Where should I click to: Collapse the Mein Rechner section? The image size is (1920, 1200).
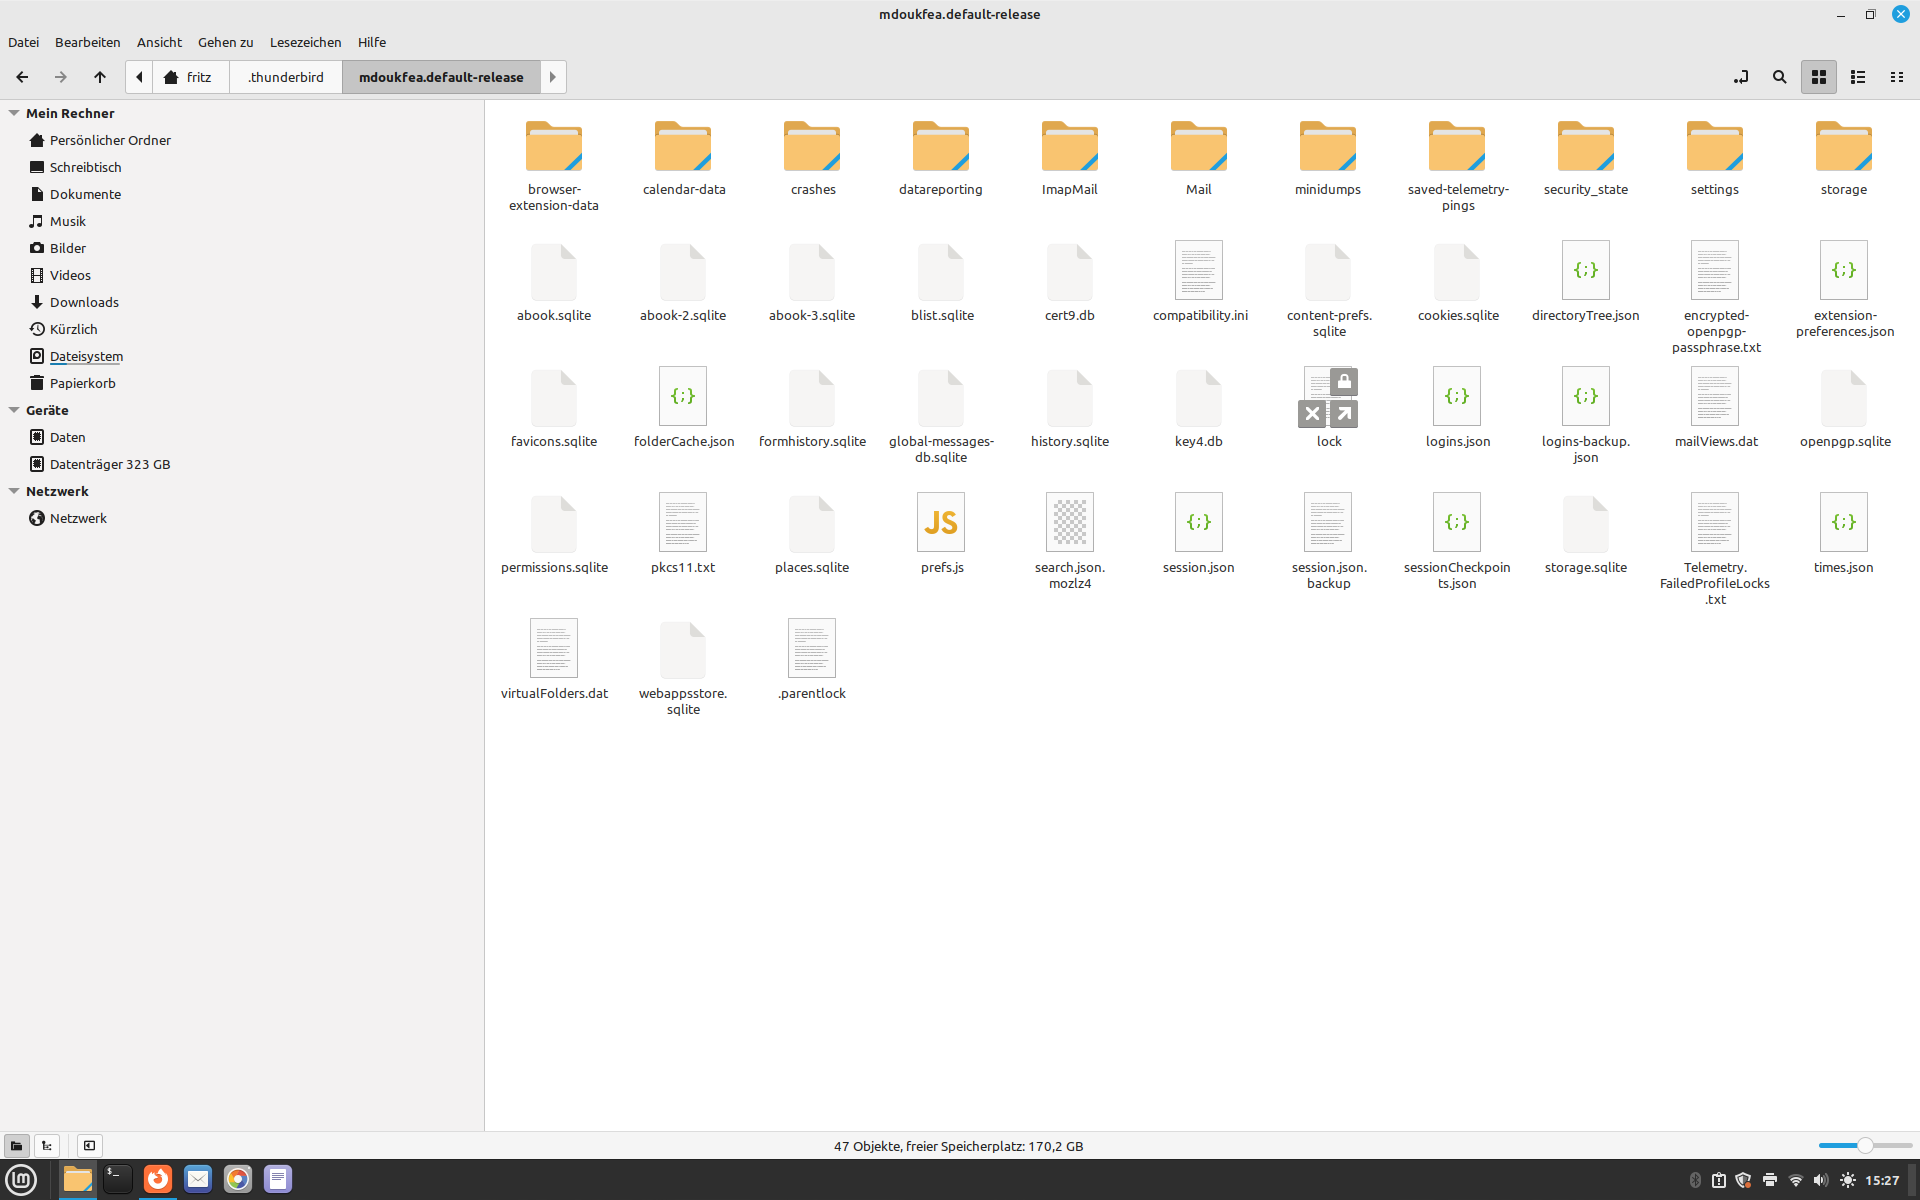[14, 113]
